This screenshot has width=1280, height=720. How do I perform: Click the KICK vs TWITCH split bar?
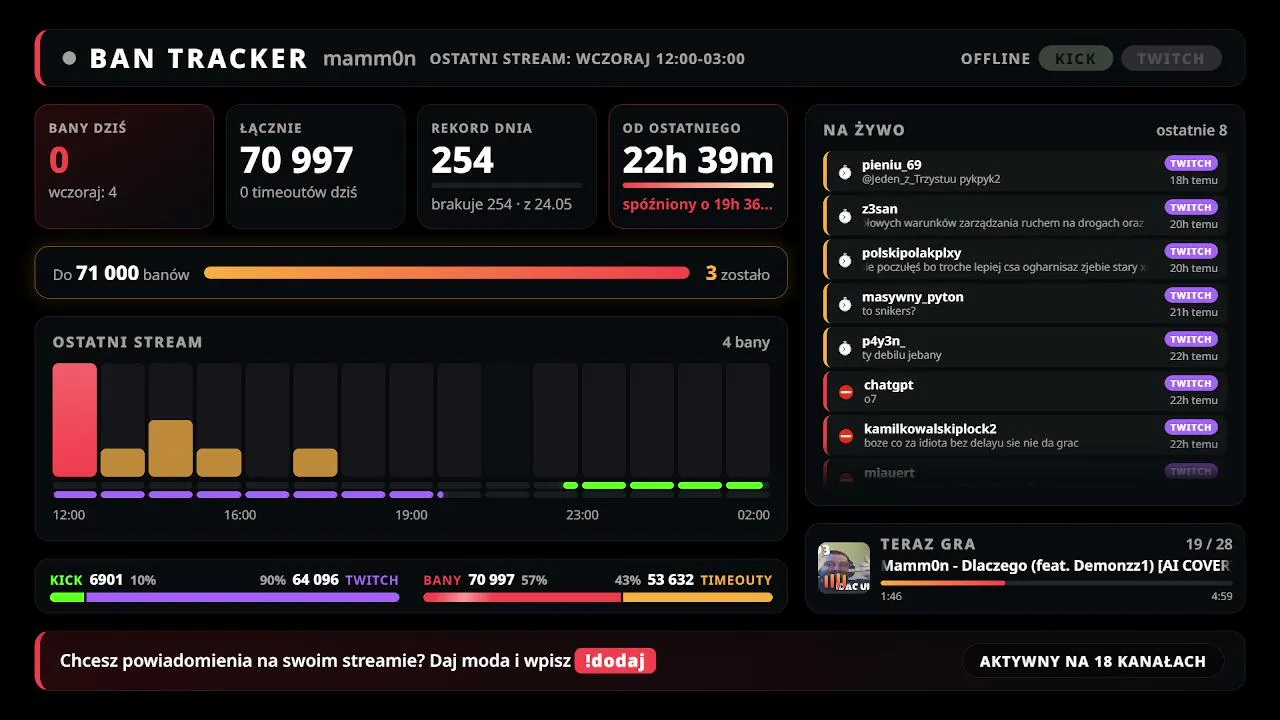224,597
